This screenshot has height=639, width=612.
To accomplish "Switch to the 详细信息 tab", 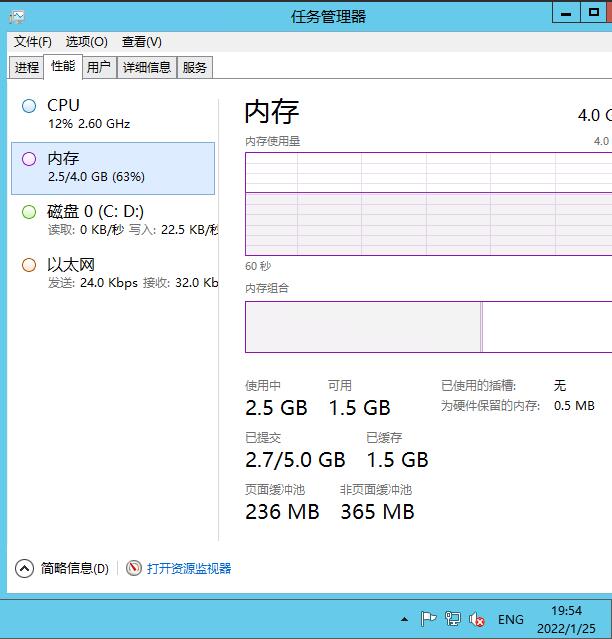I will pos(147,68).
